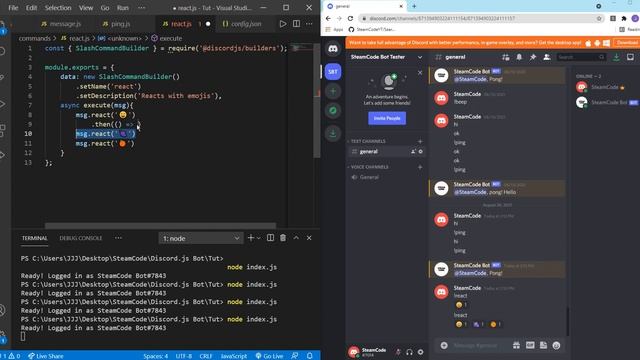Toggle the Discord member list
The image size is (640, 360).
coord(547,57)
